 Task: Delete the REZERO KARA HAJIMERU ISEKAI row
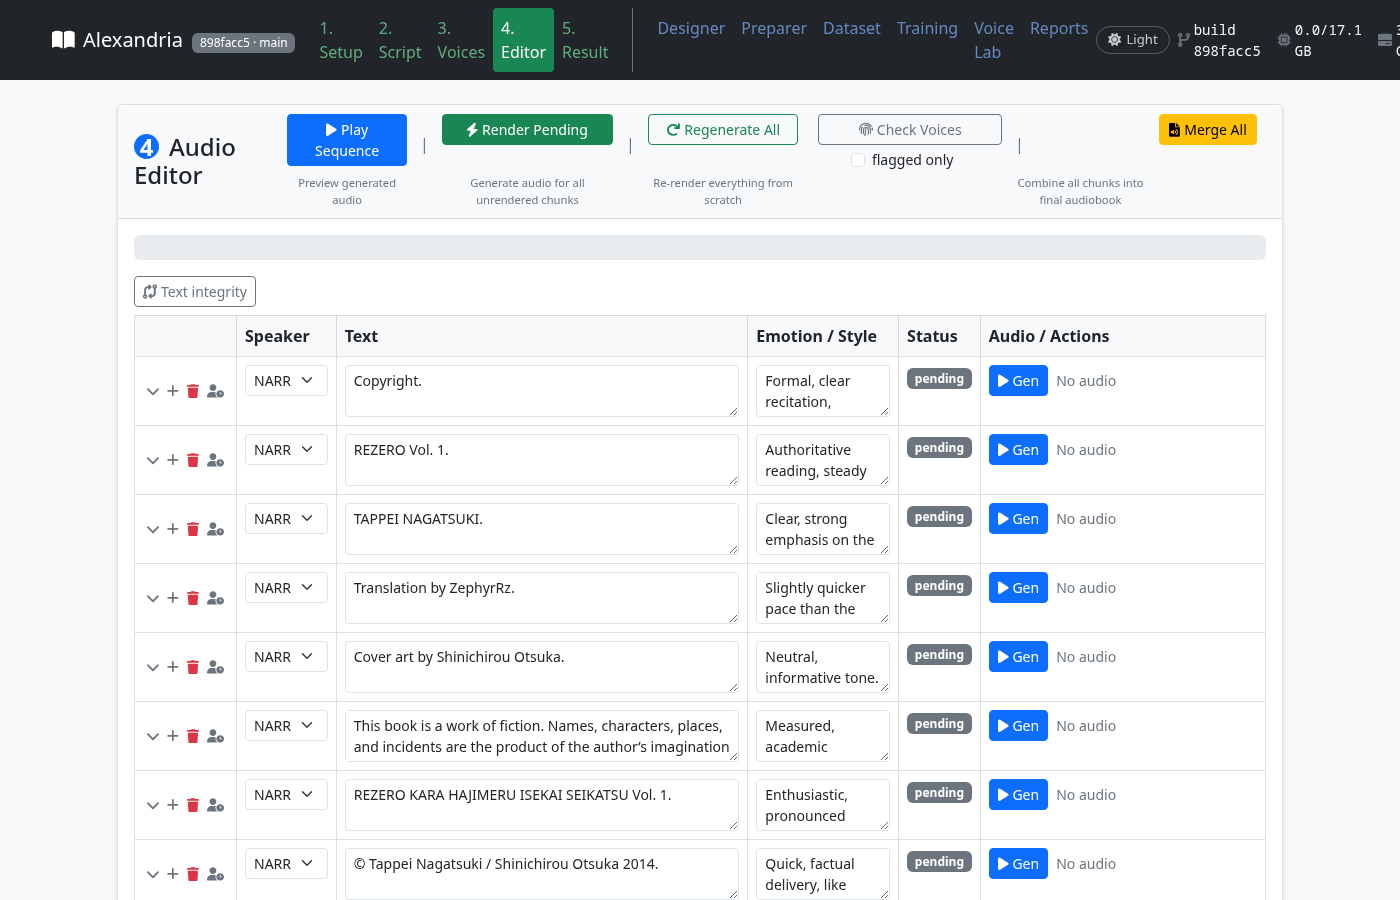click(193, 805)
